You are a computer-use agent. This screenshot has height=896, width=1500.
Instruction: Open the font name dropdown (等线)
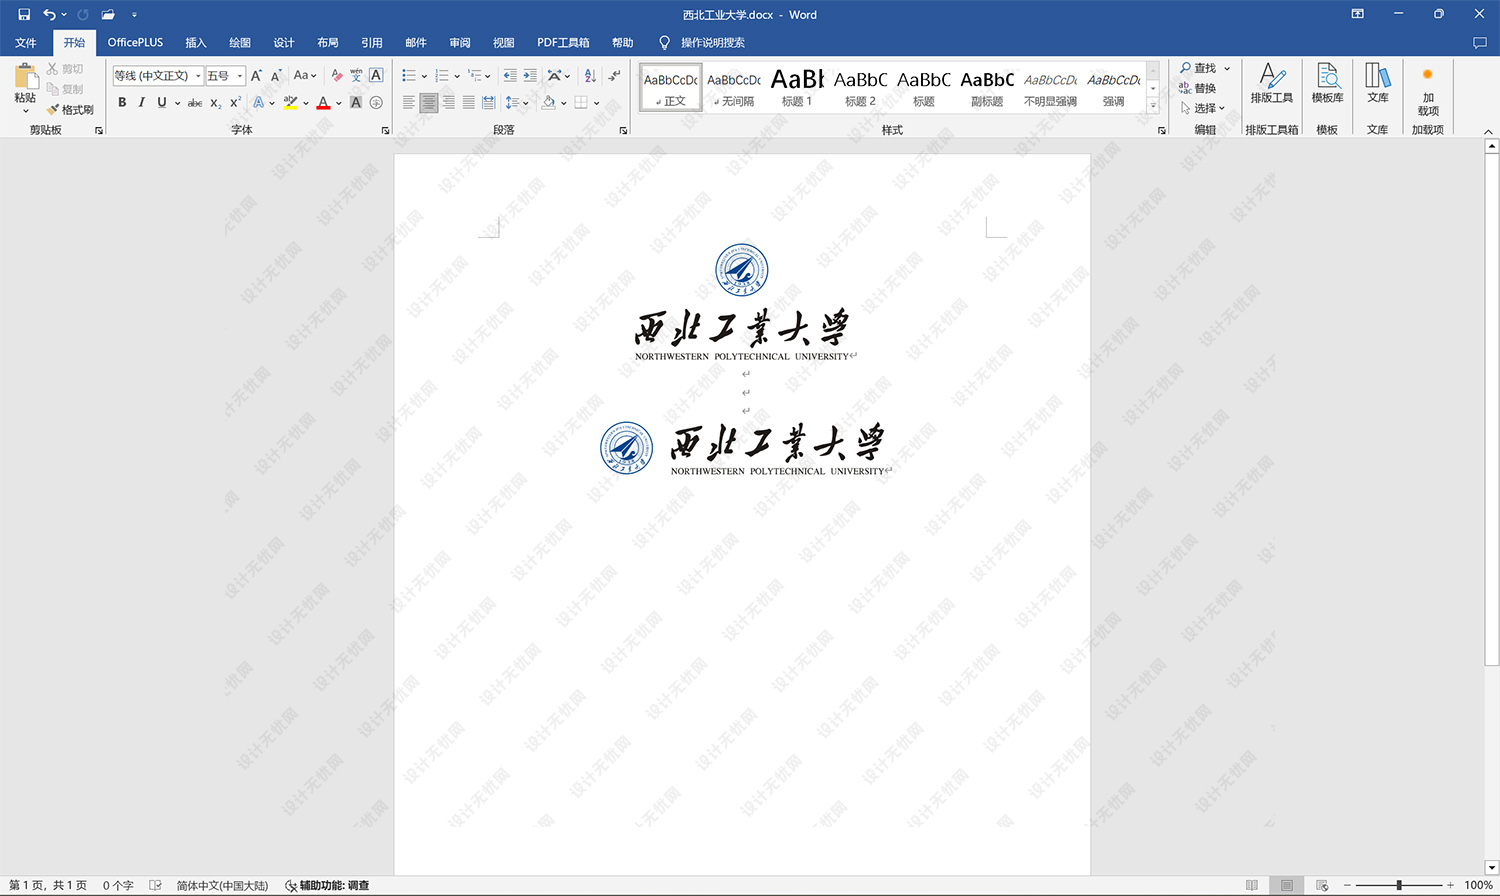(198, 76)
